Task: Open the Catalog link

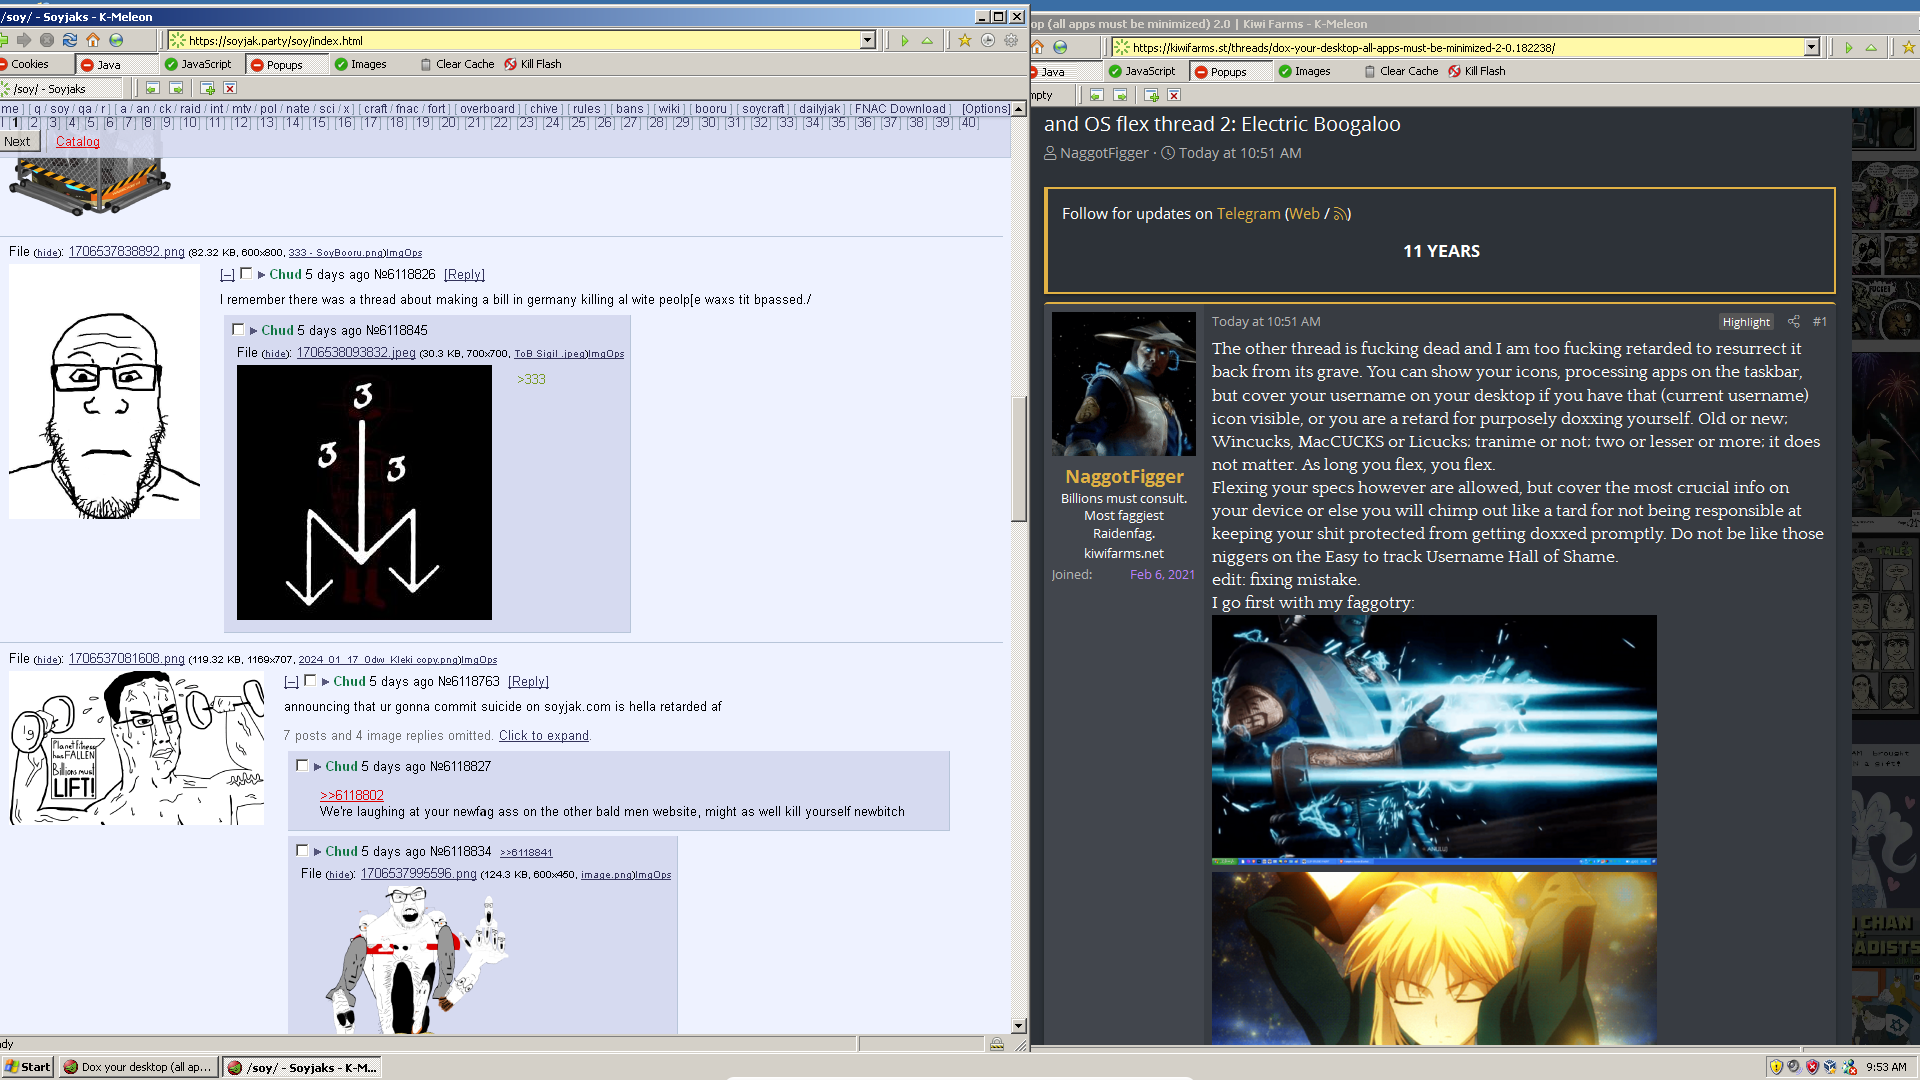Action: 77,142
